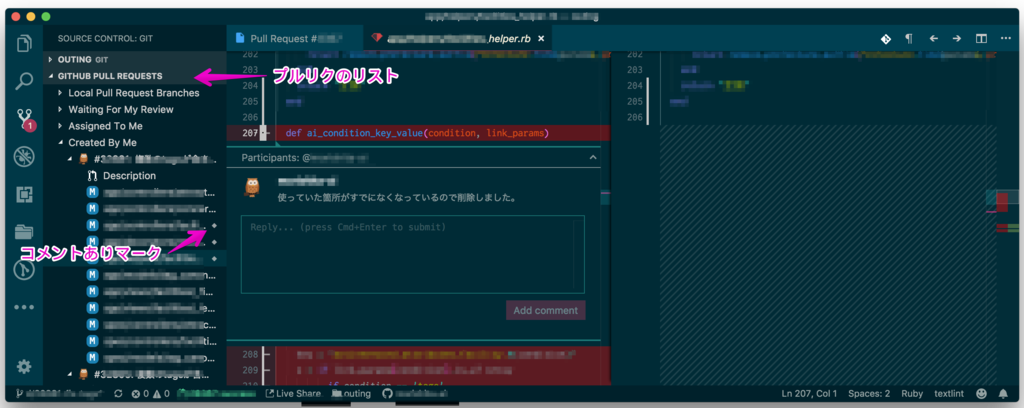Select the Source Control icon with badge
Screen dimensions: 1024x408
[25, 119]
